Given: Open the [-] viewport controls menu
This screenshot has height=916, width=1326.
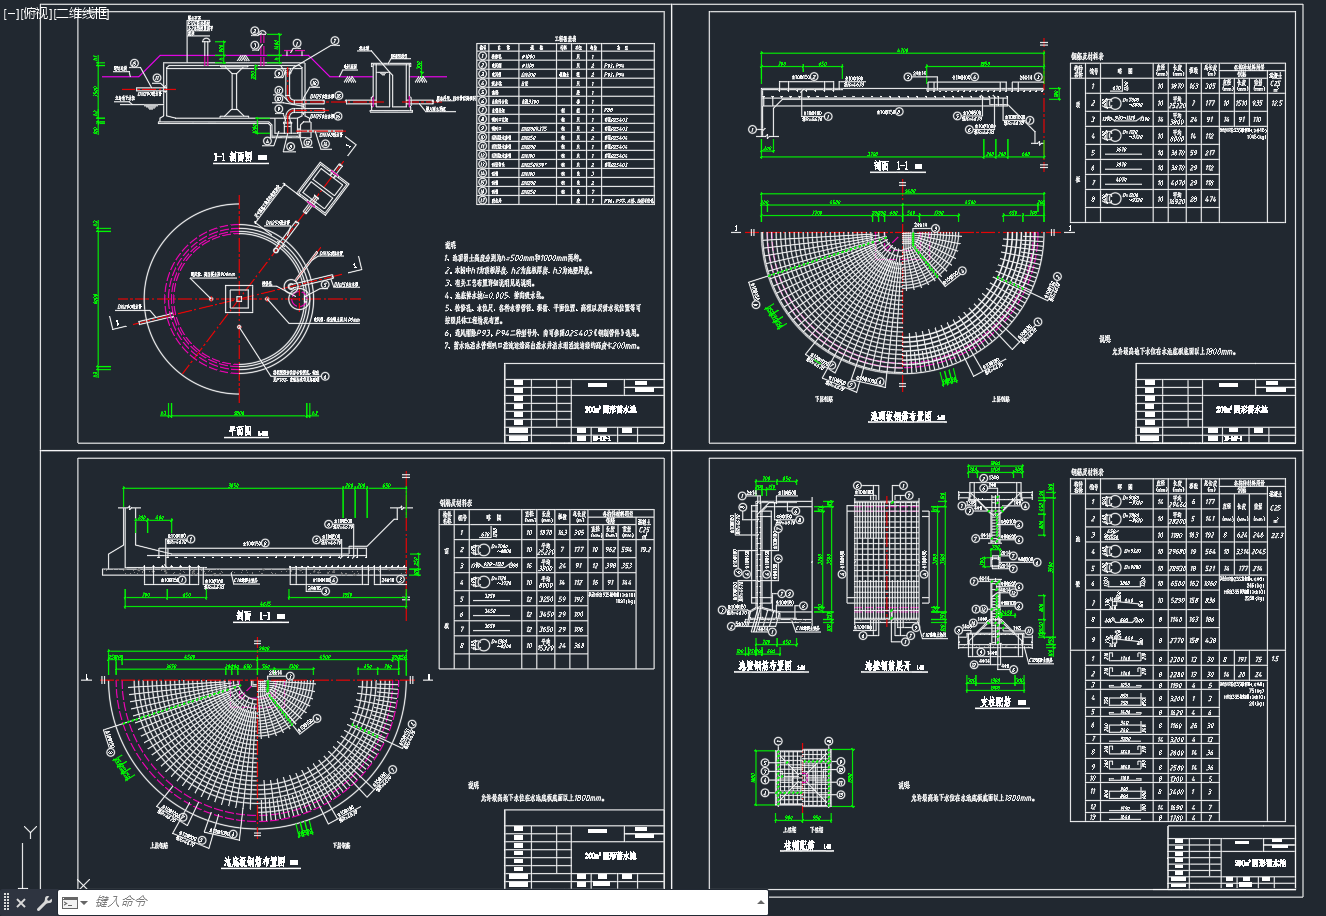Looking at the screenshot, I should coord(10,13).
